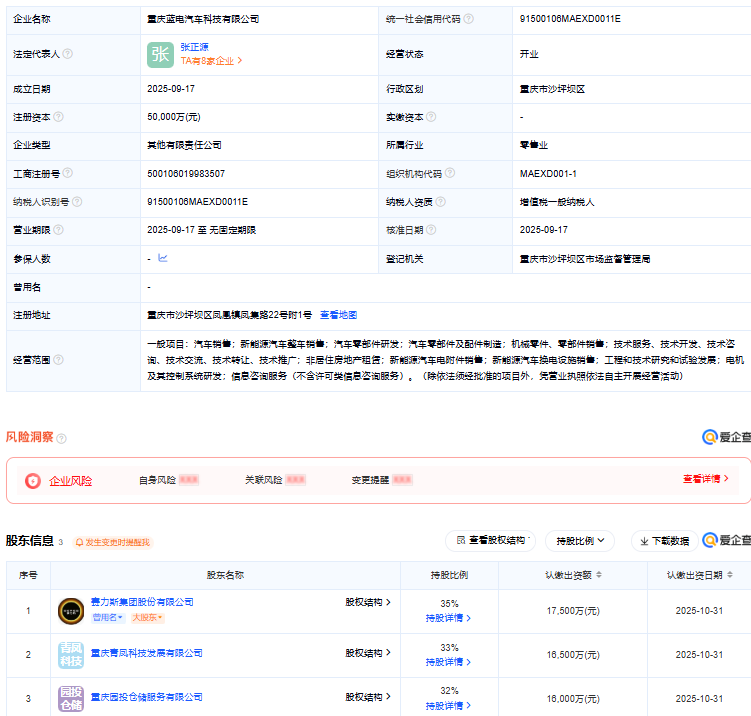This screenshot has height=716, width=751.
Task: Open the insured-count trend chart icon
Action: tap(163, 258)
